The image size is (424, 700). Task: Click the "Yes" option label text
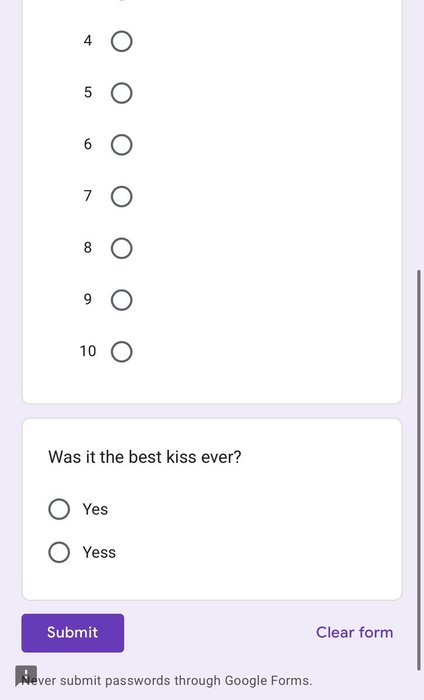pyautogui.click(x=95, y=509)
